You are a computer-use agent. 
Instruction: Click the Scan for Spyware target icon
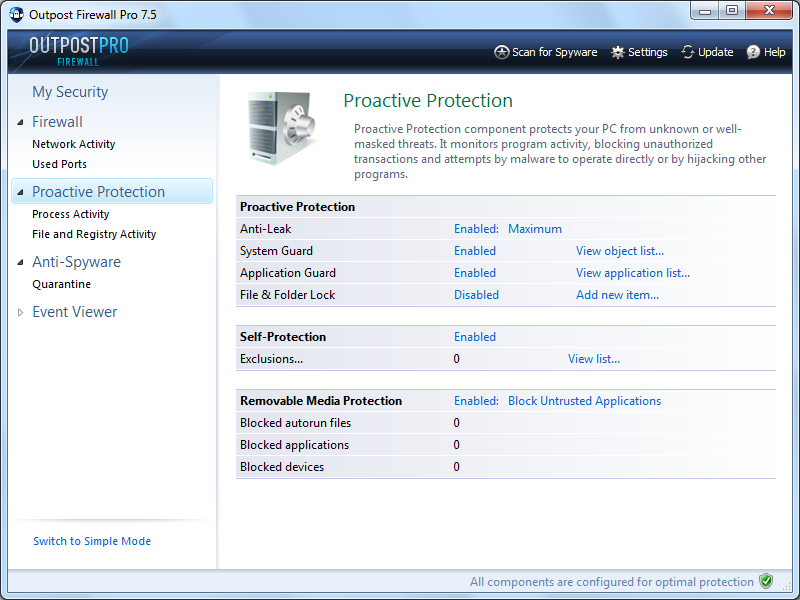tap(502, 52)
